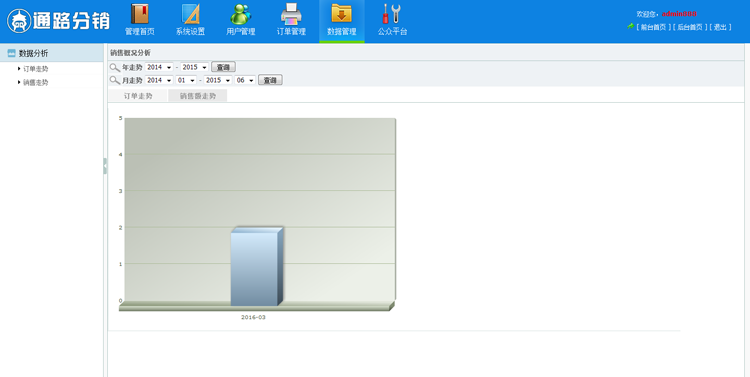Switch to the 订单走势 tab
The height and width of the screenshot is (377, 750).
(138, 96)
